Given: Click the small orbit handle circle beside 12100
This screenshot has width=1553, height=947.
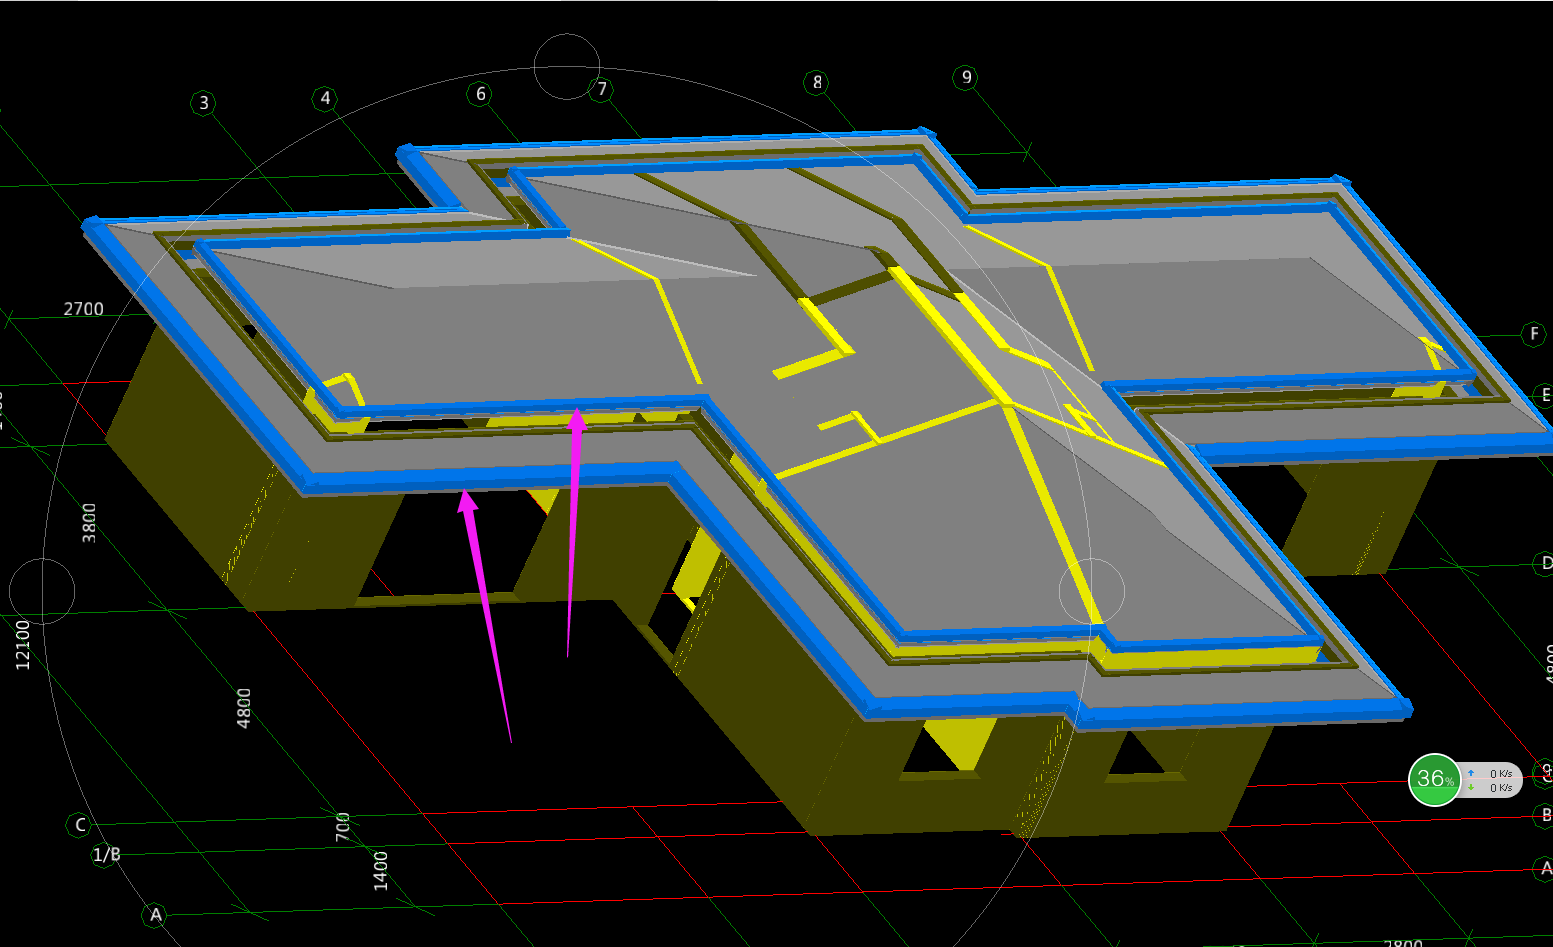Looking at the screenshot, I should click(x=42, y=591).
